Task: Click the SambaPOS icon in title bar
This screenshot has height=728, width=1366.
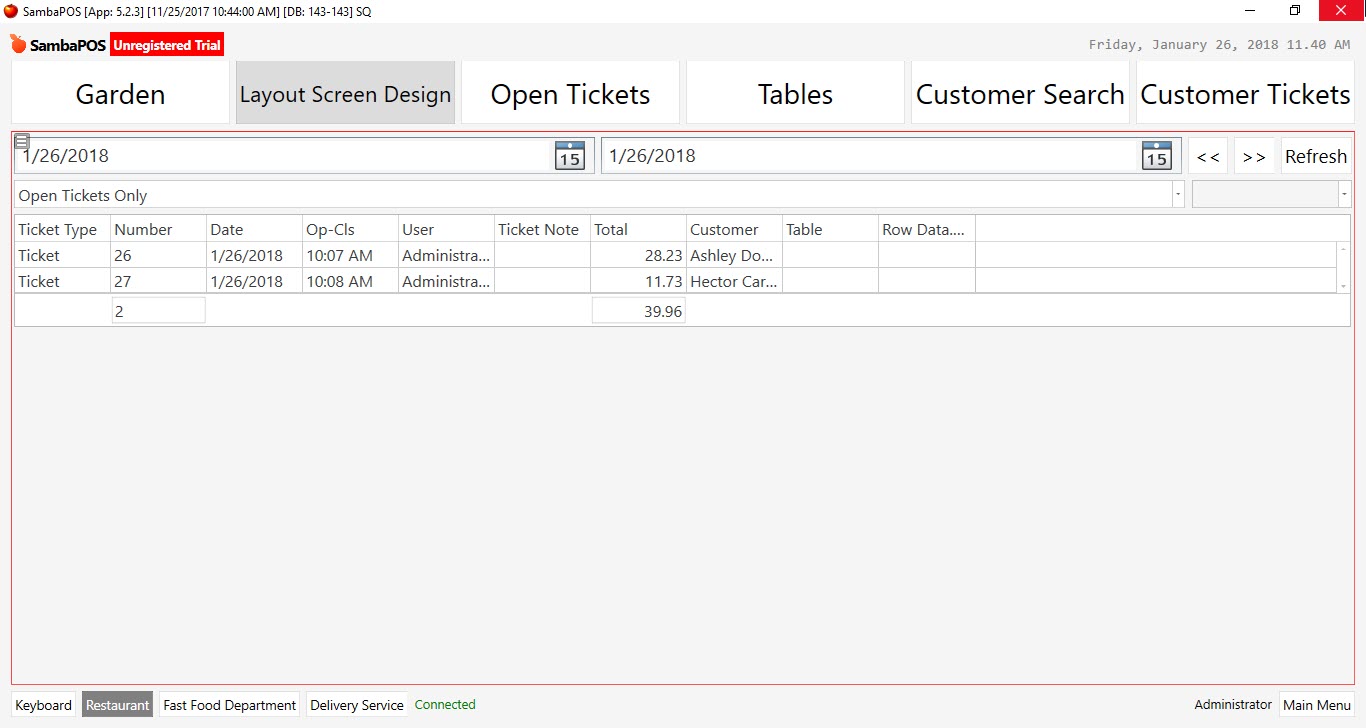Action: point(10,10)
